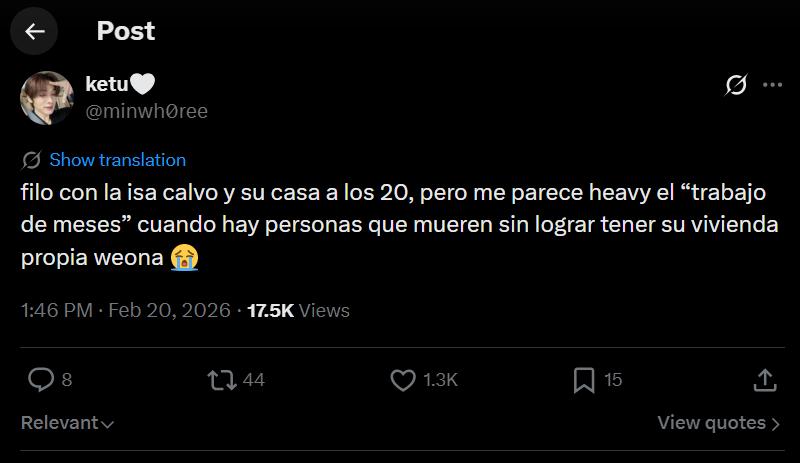Open the @minwh0ree handle link
Screen dimensions: 800x463
(x=146, y=111)
